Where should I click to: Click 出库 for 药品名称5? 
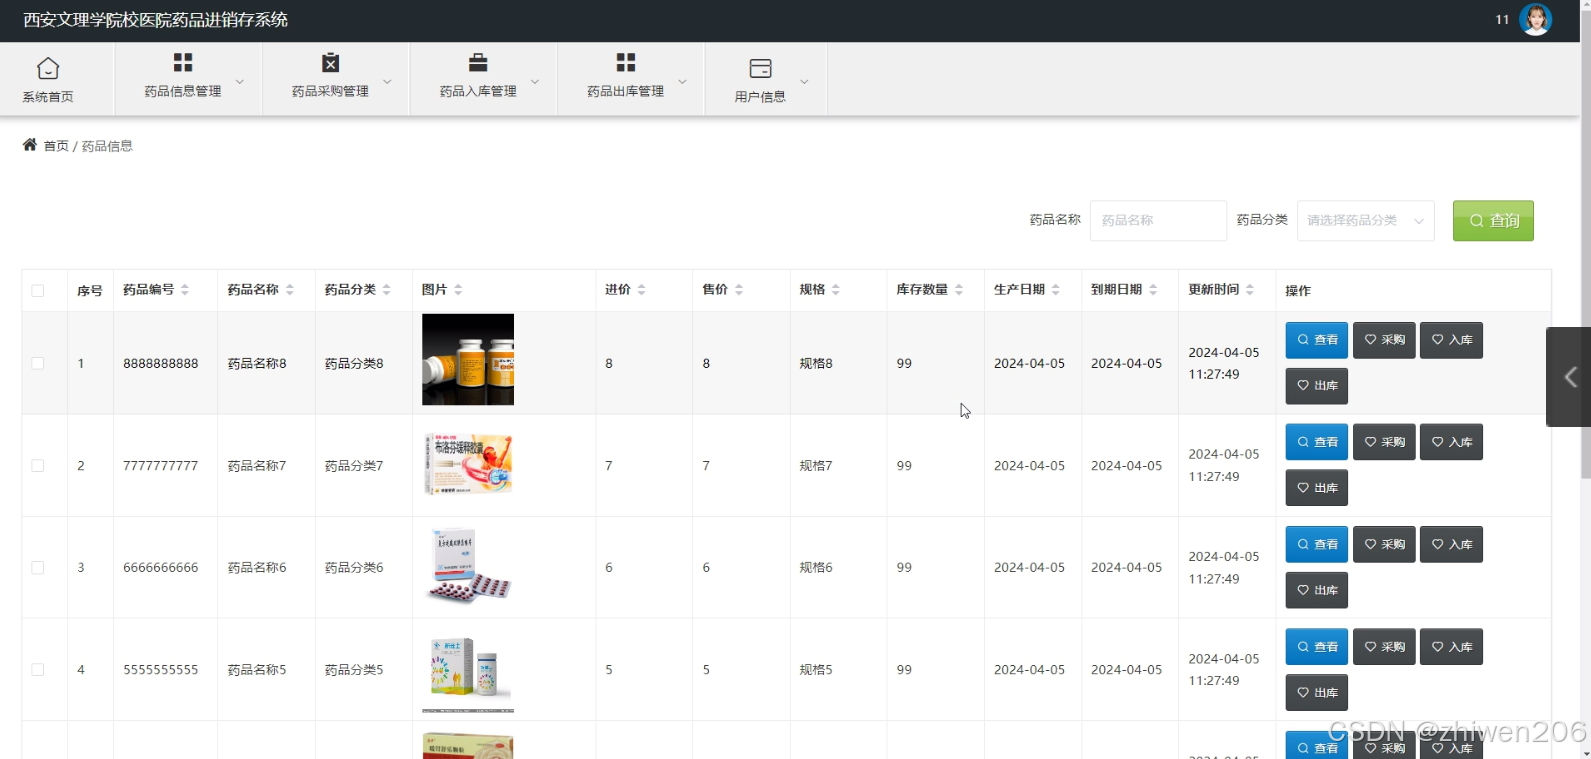click(1317, 693)
